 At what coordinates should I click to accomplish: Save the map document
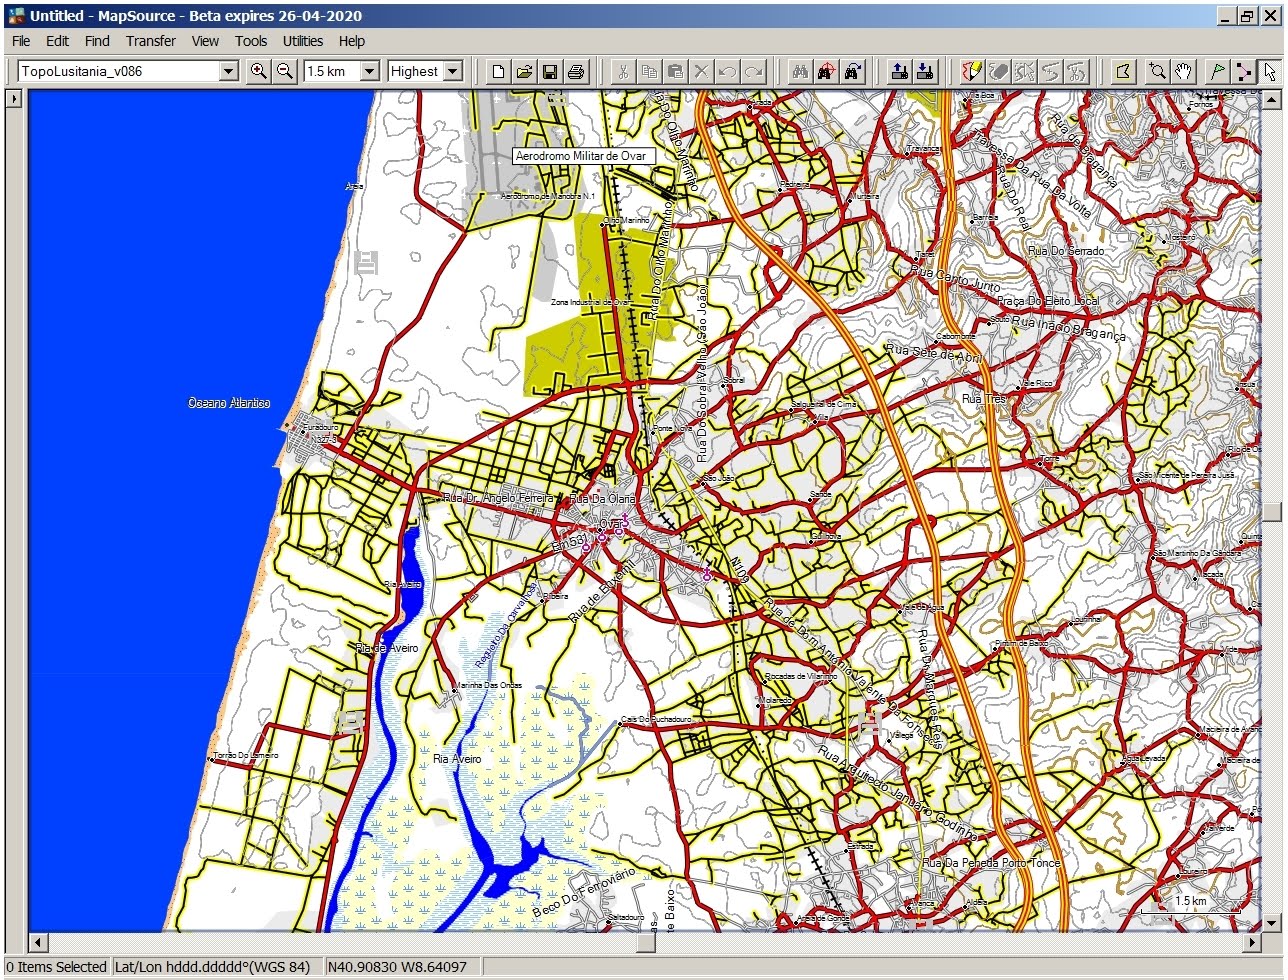coord(549,71)
